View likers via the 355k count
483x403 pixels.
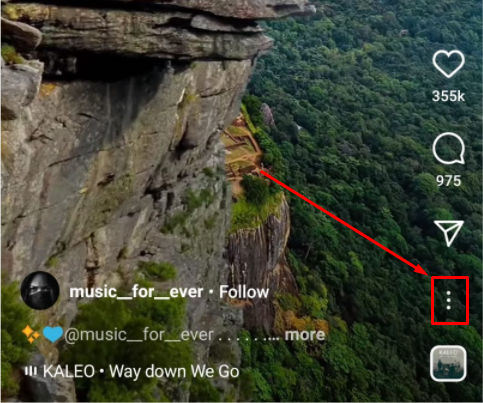pos(448,96)
